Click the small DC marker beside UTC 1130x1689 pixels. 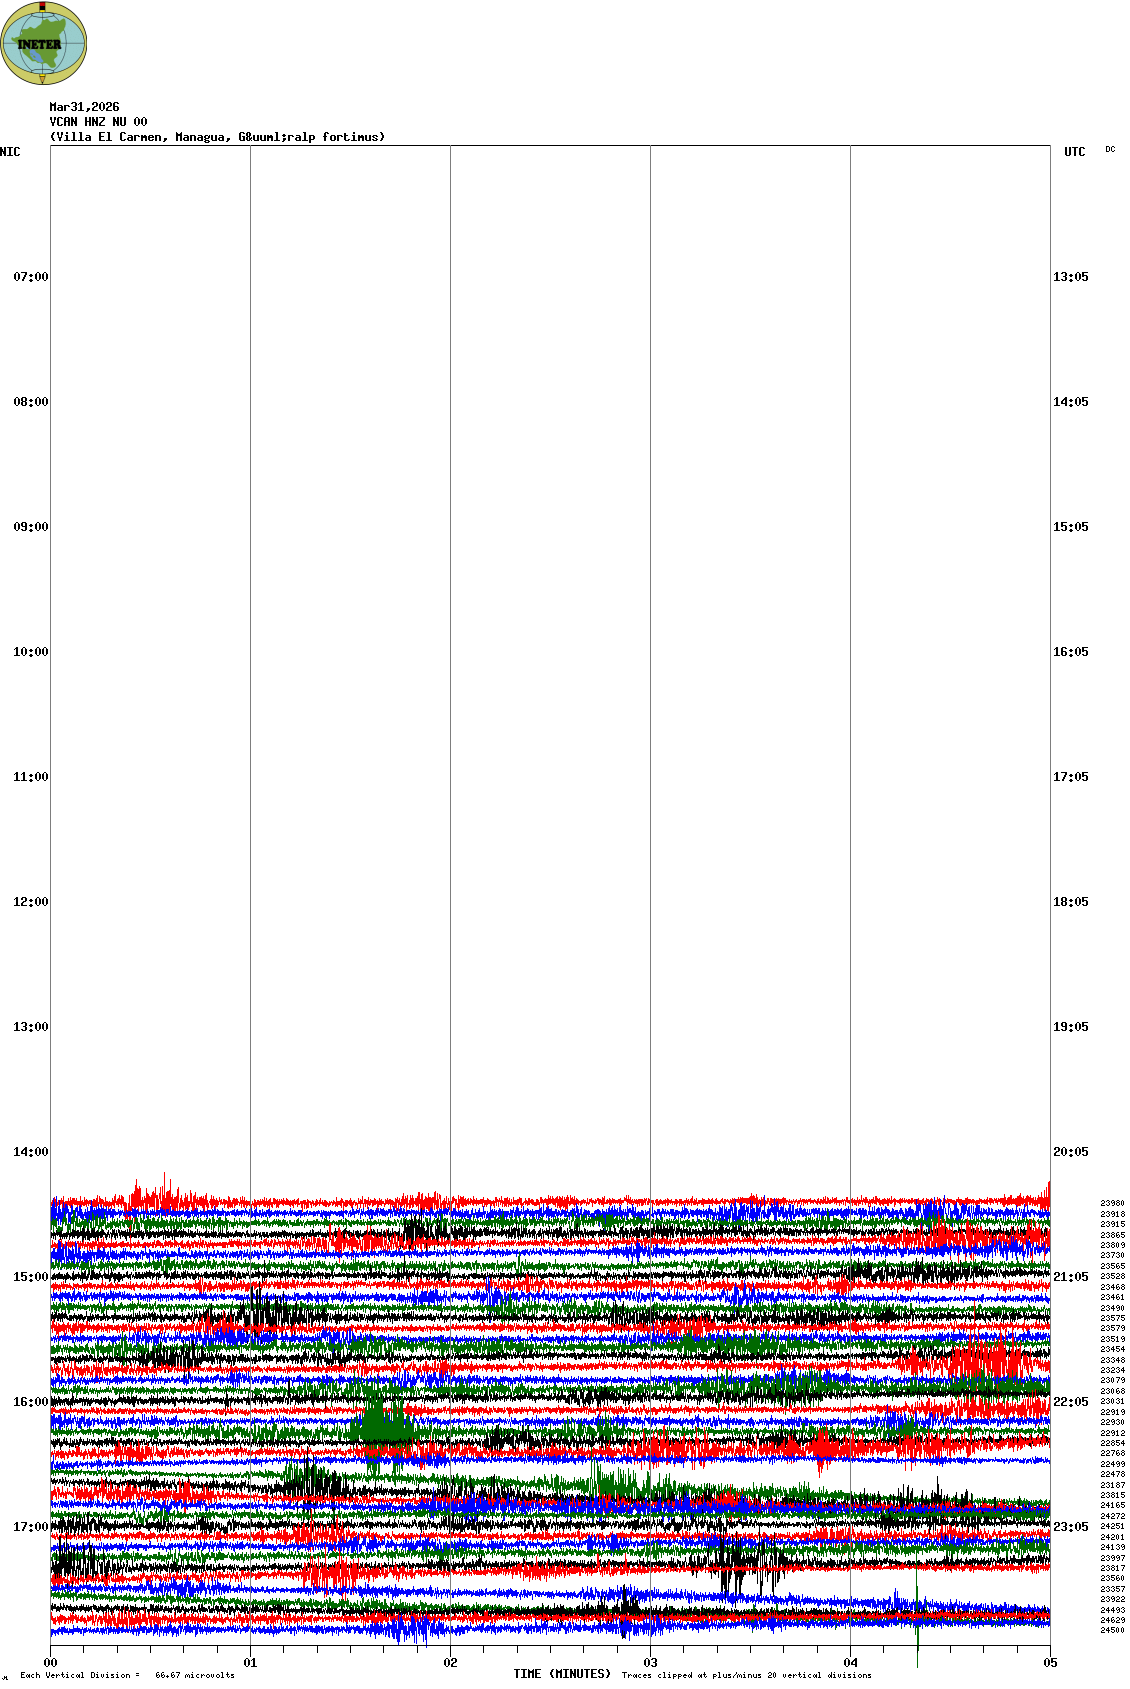tap(1110, 149)
